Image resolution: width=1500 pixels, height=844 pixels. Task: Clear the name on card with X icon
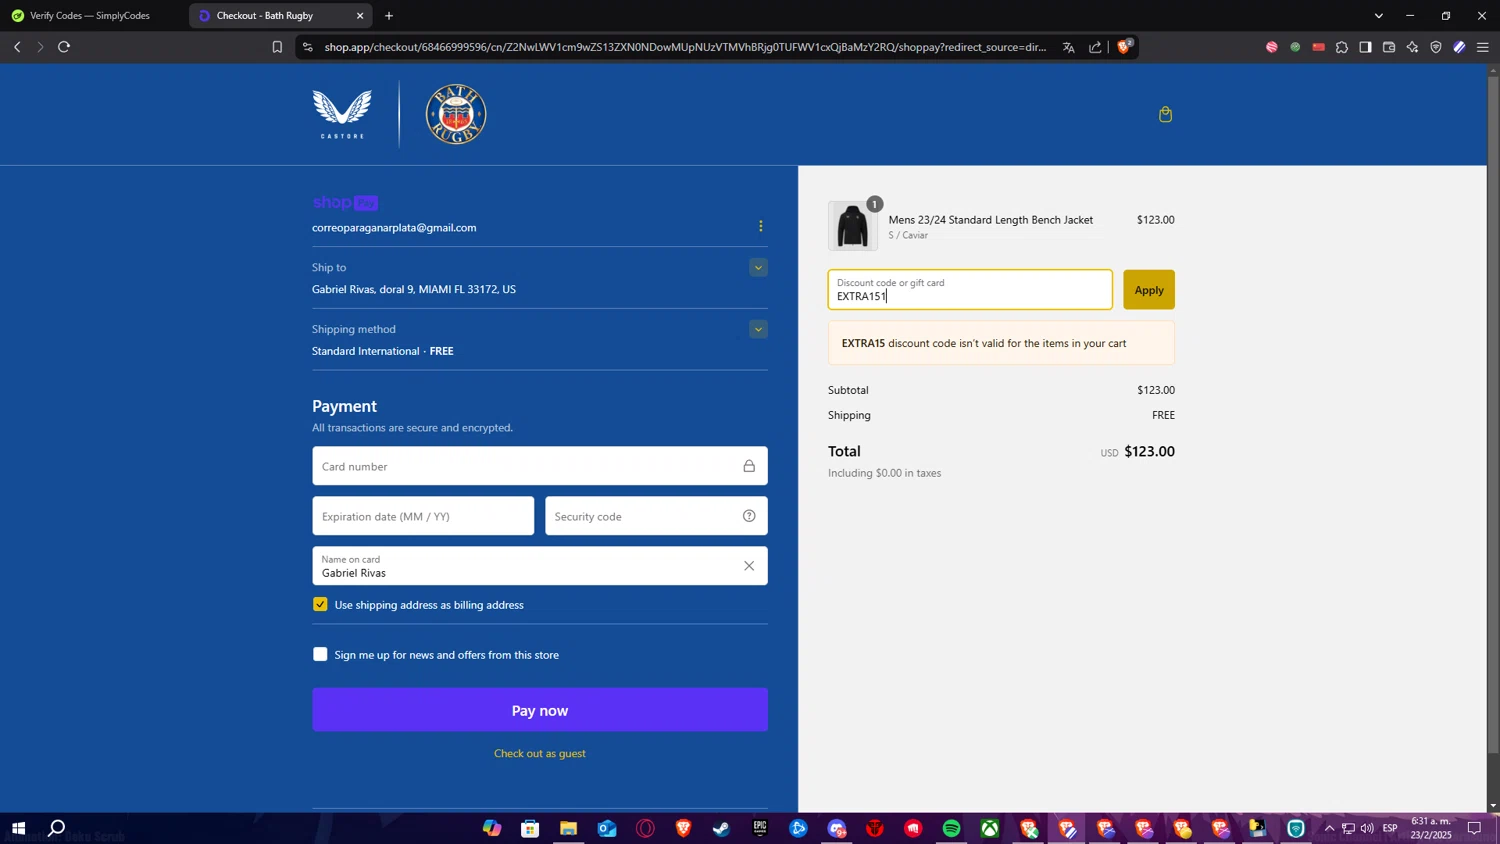click(749, 566)
